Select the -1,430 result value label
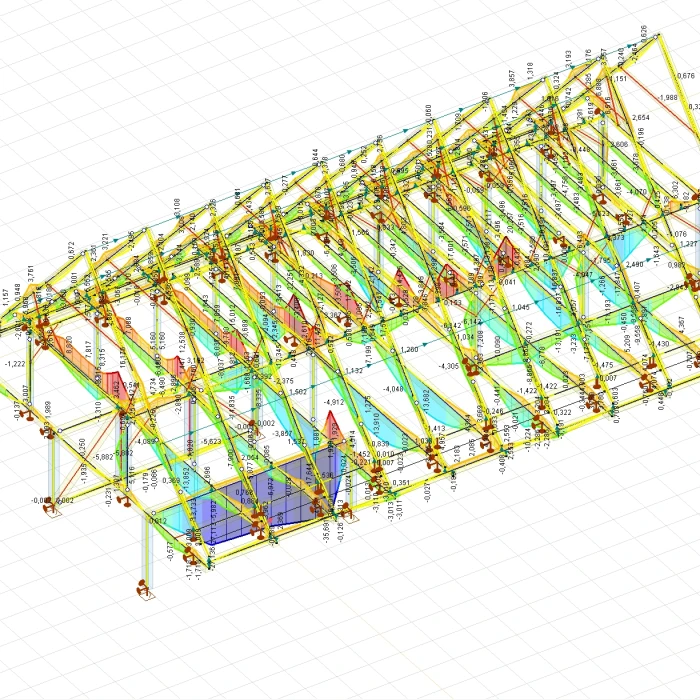Screen dimensions: 700x700 [659, 344]
